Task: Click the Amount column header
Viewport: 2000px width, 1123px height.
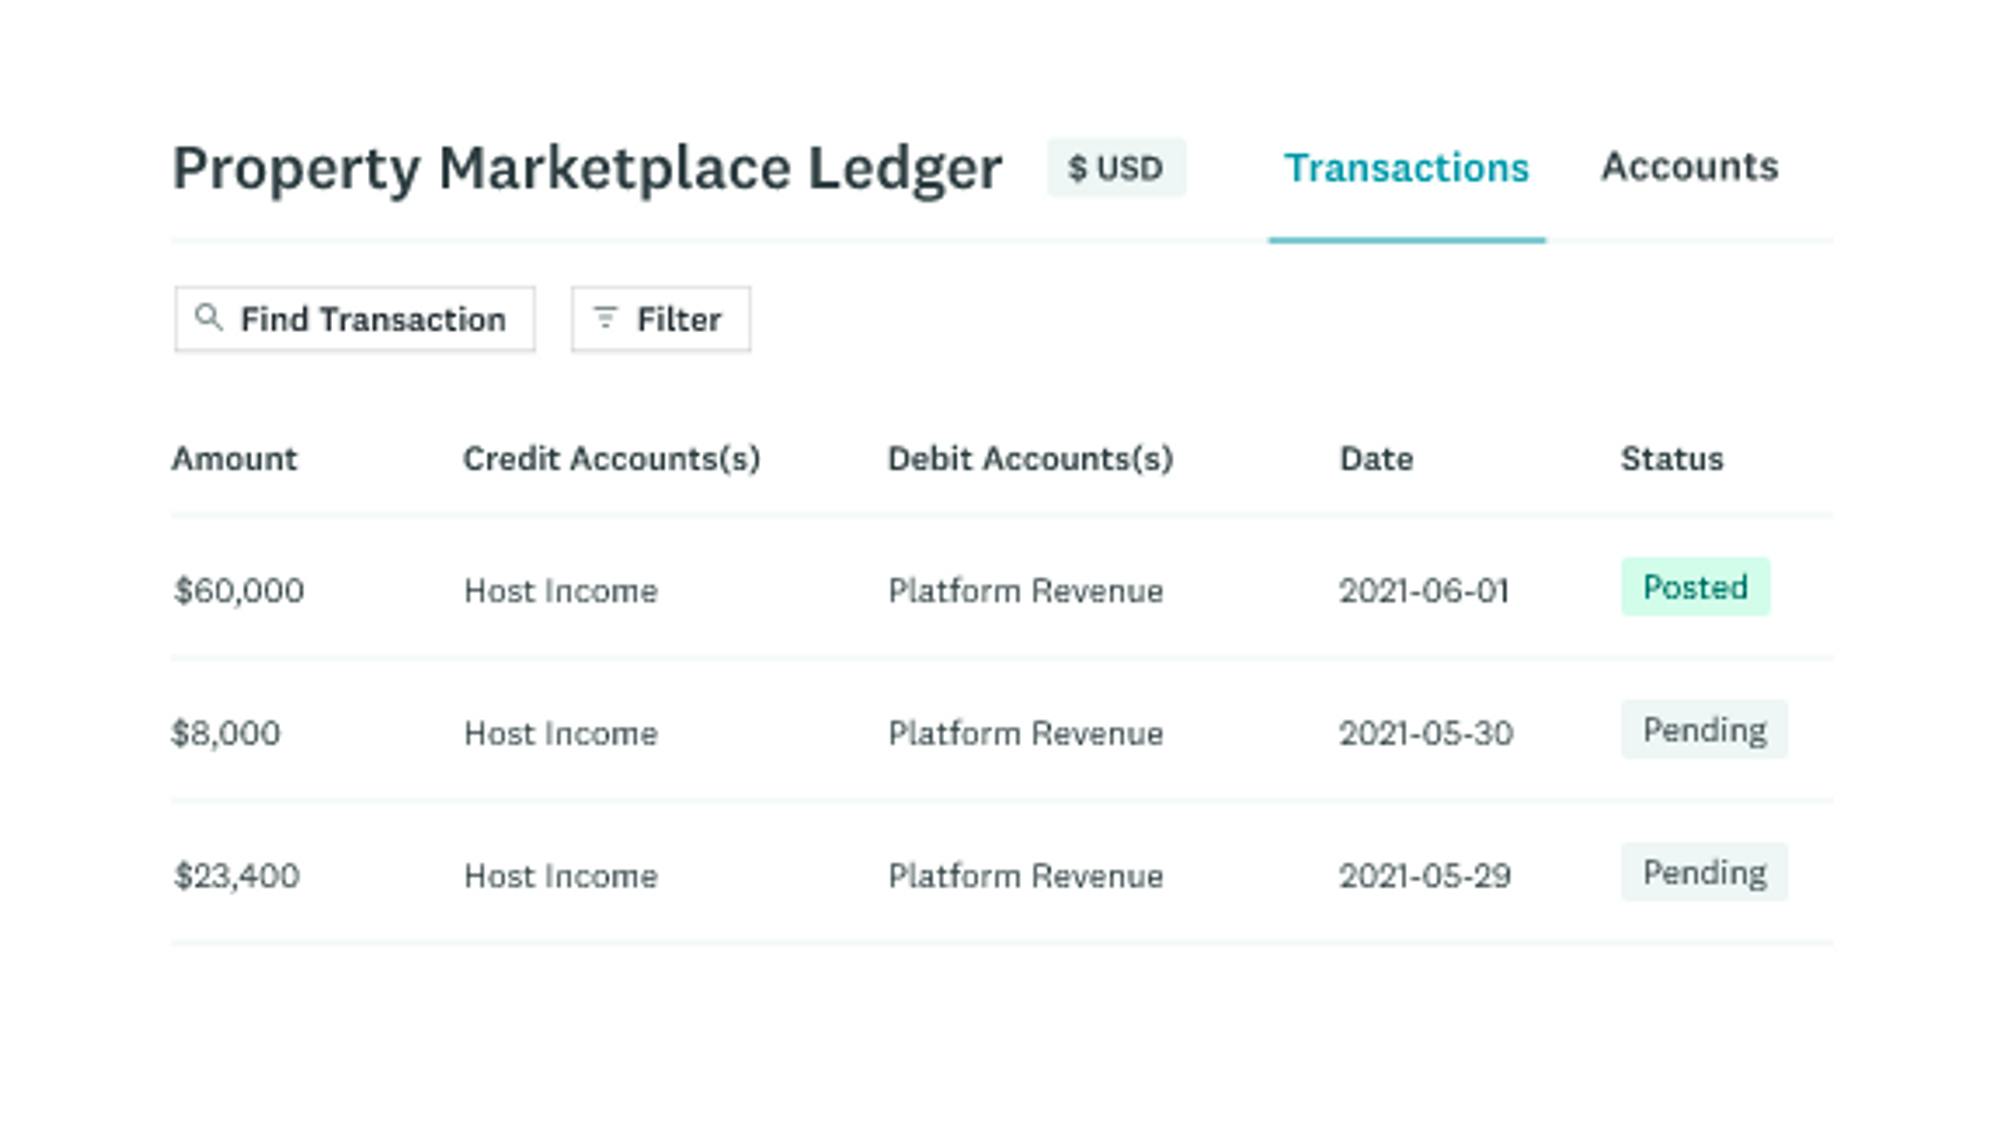Action: pos(234,459)
